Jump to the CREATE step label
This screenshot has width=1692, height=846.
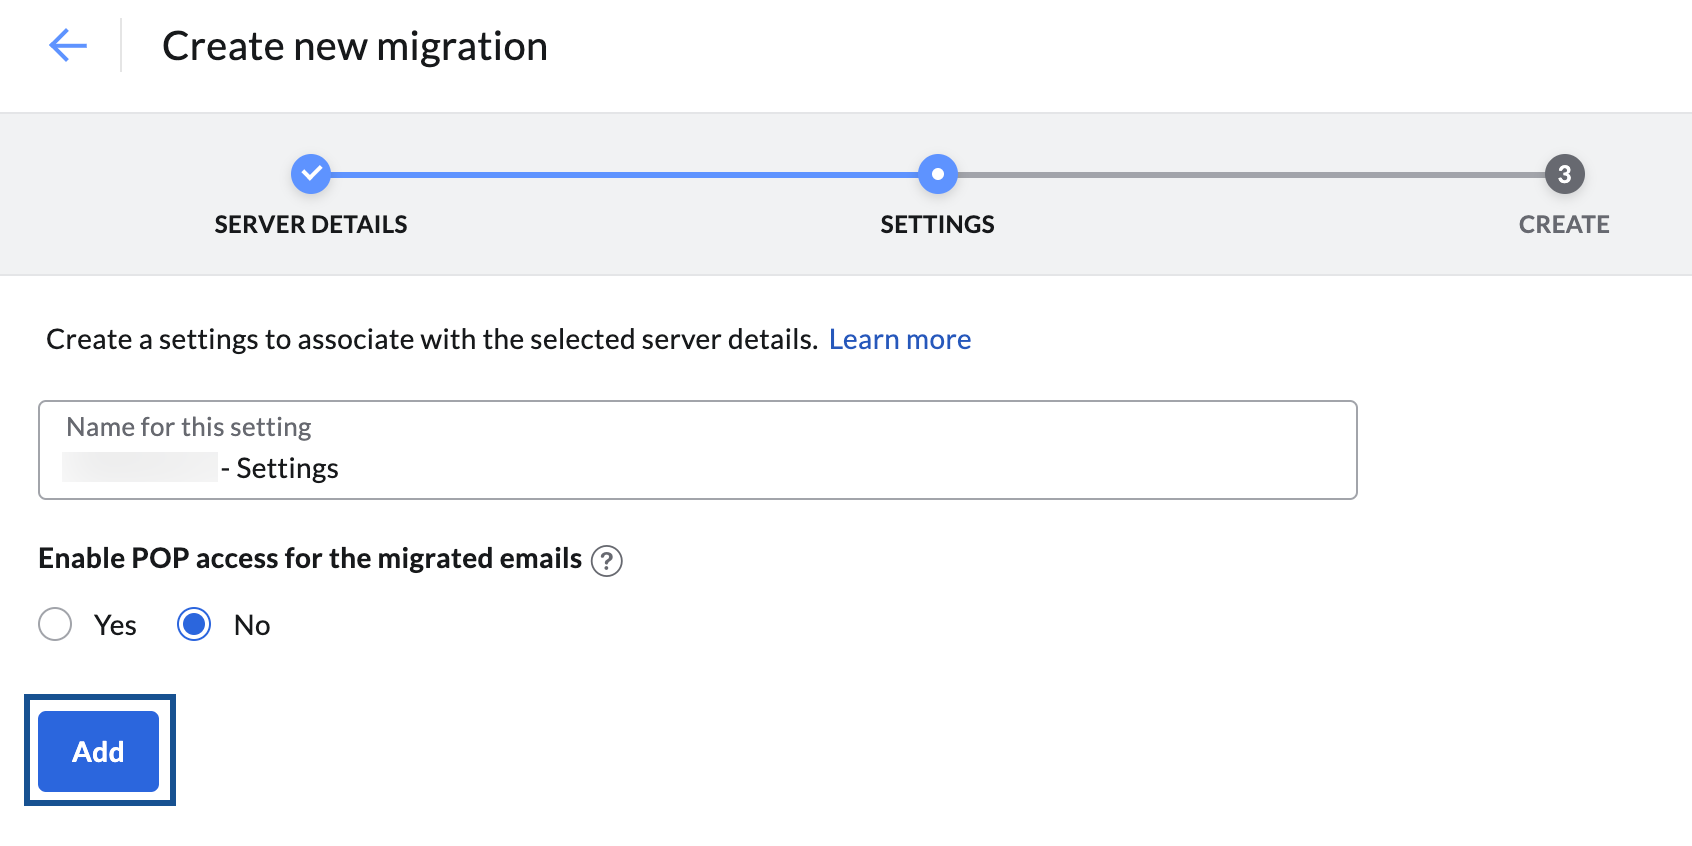click(1564, 224)
